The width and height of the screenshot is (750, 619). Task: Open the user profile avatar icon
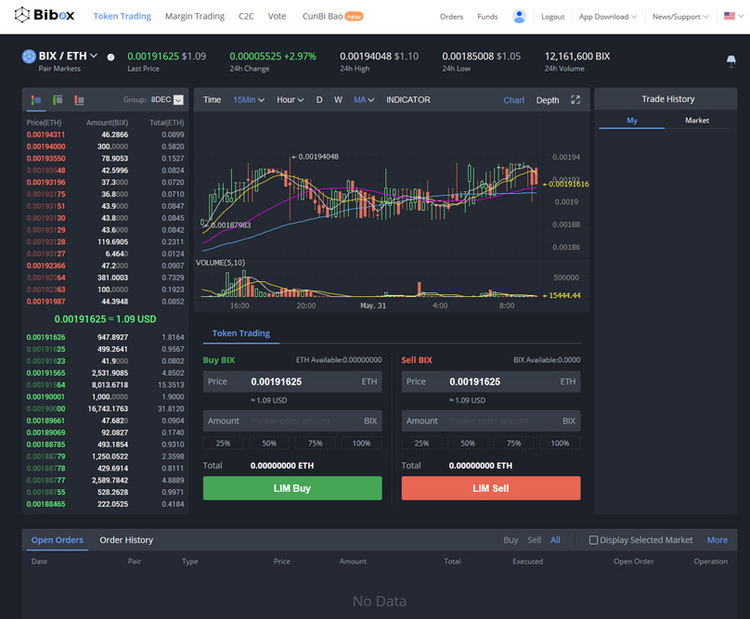click(519, 16)
